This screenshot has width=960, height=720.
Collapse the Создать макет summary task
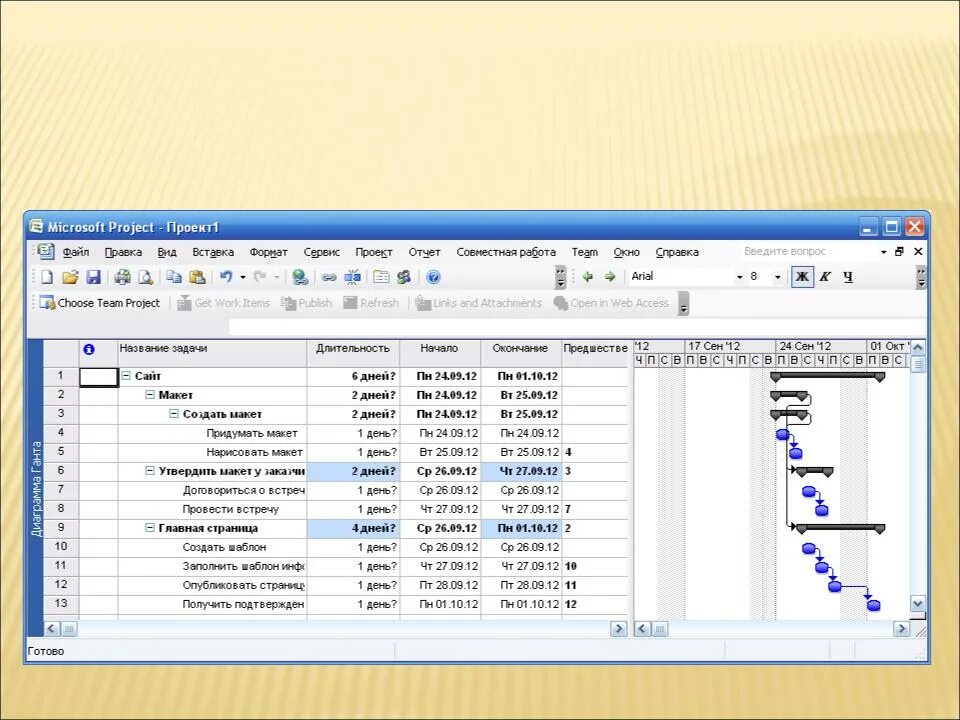[x=174, y=414]
